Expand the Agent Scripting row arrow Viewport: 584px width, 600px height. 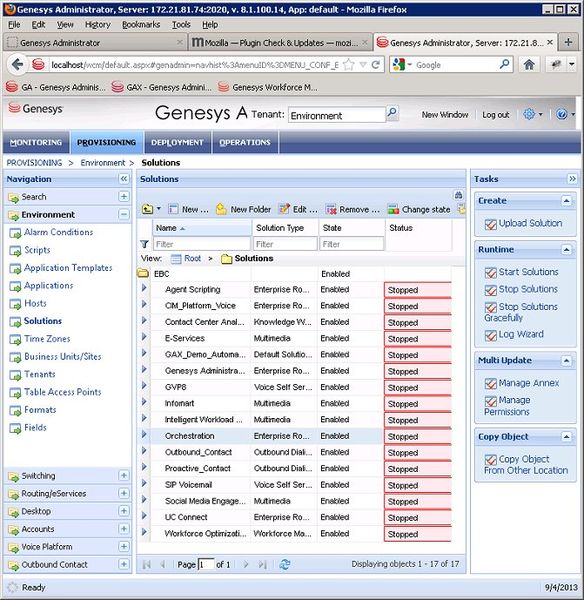144,288
